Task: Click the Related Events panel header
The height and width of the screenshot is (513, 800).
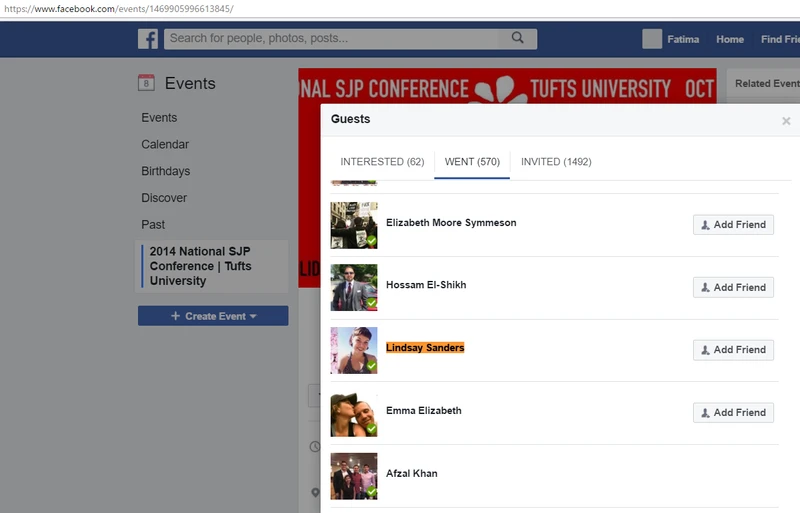Action: point(765,84)
